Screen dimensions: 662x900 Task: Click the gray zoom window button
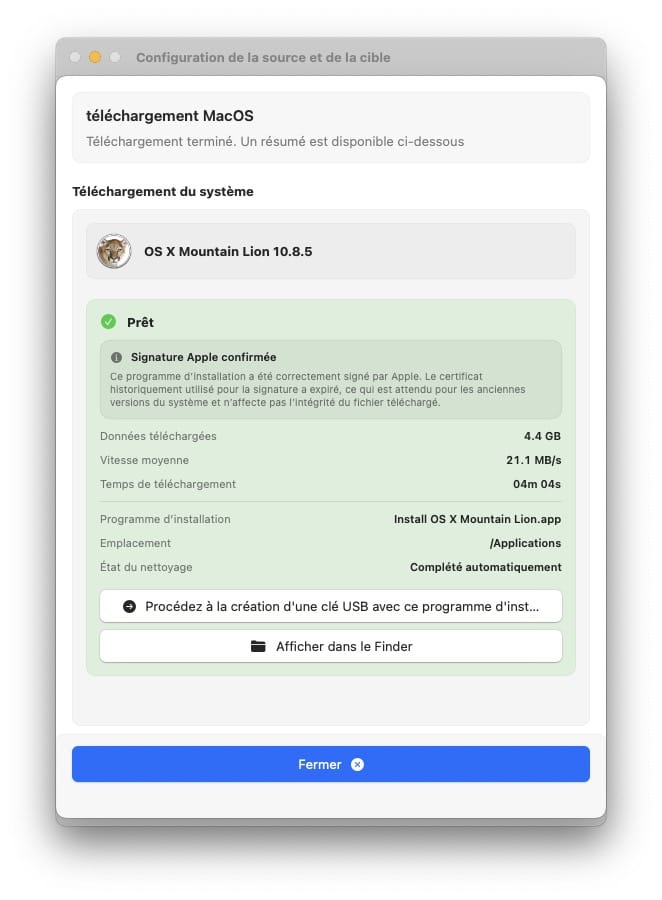tap(115, 58)
